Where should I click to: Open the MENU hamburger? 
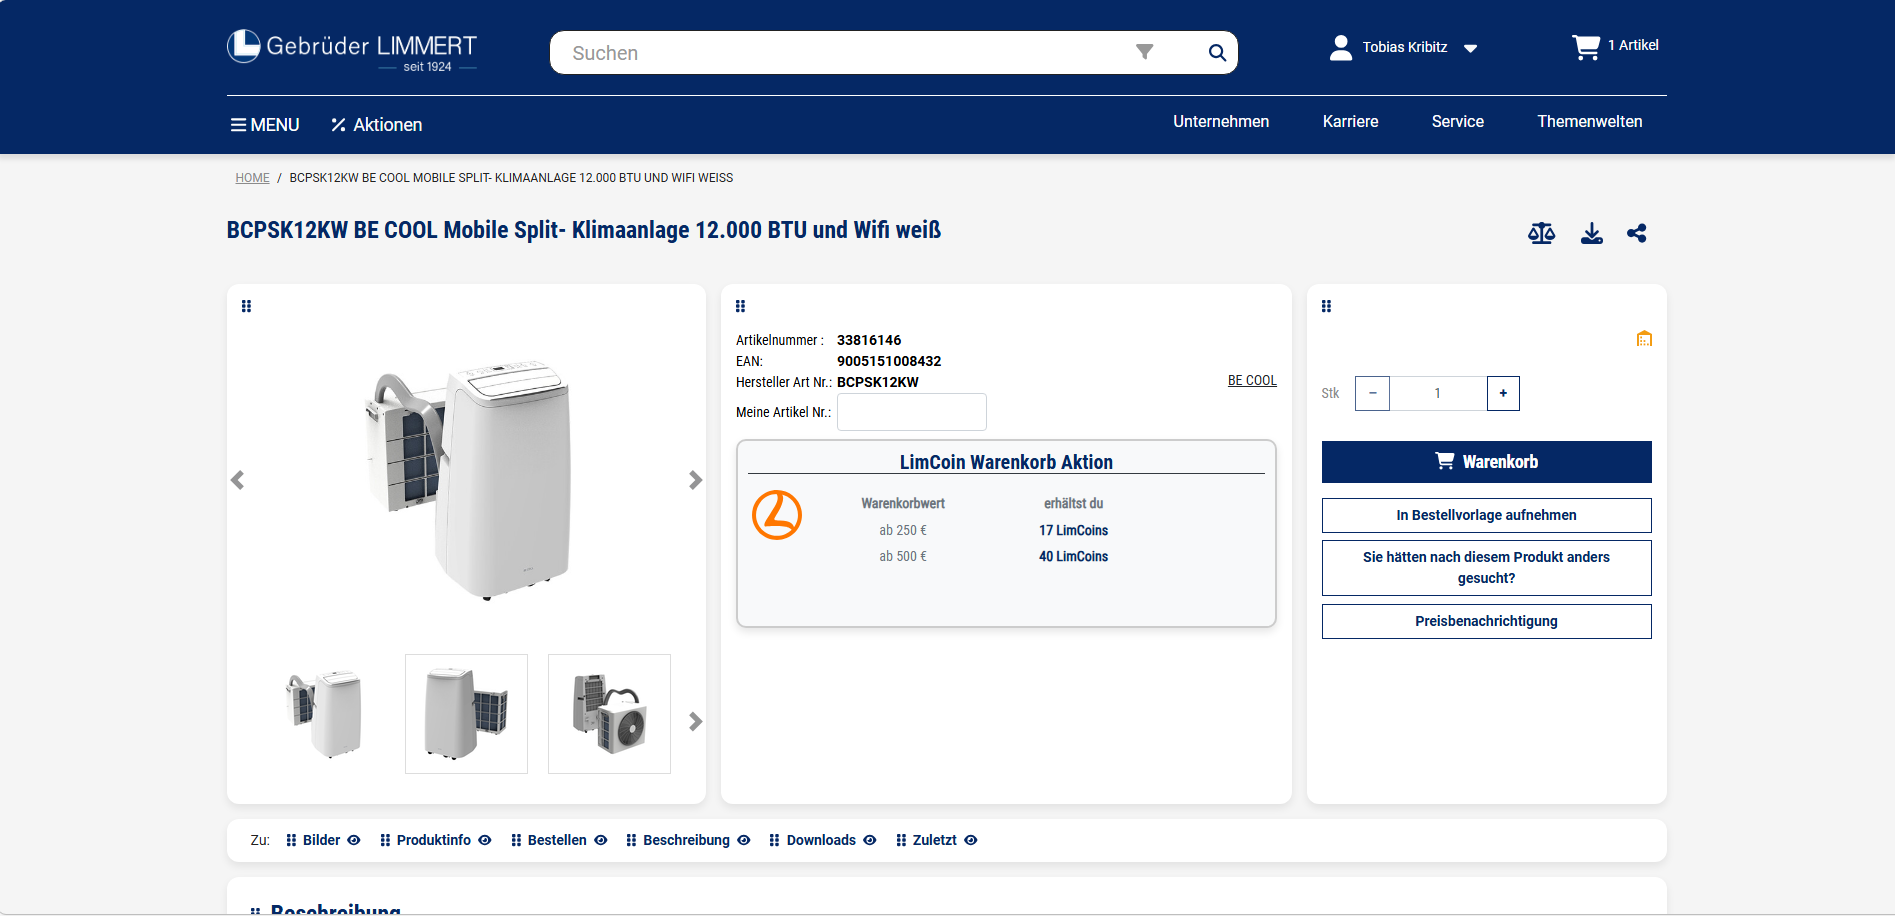265,125
